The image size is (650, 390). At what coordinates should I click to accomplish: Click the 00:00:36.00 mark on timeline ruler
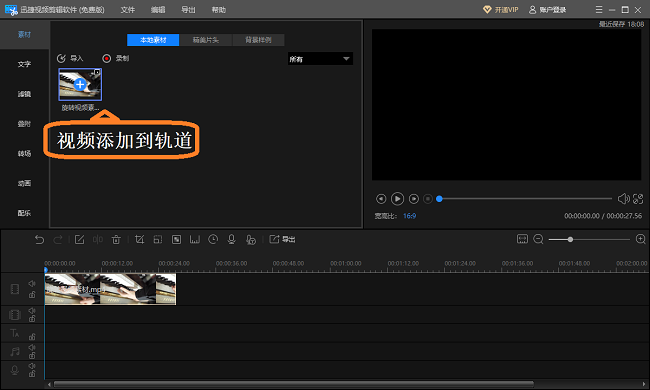point(231,264)
